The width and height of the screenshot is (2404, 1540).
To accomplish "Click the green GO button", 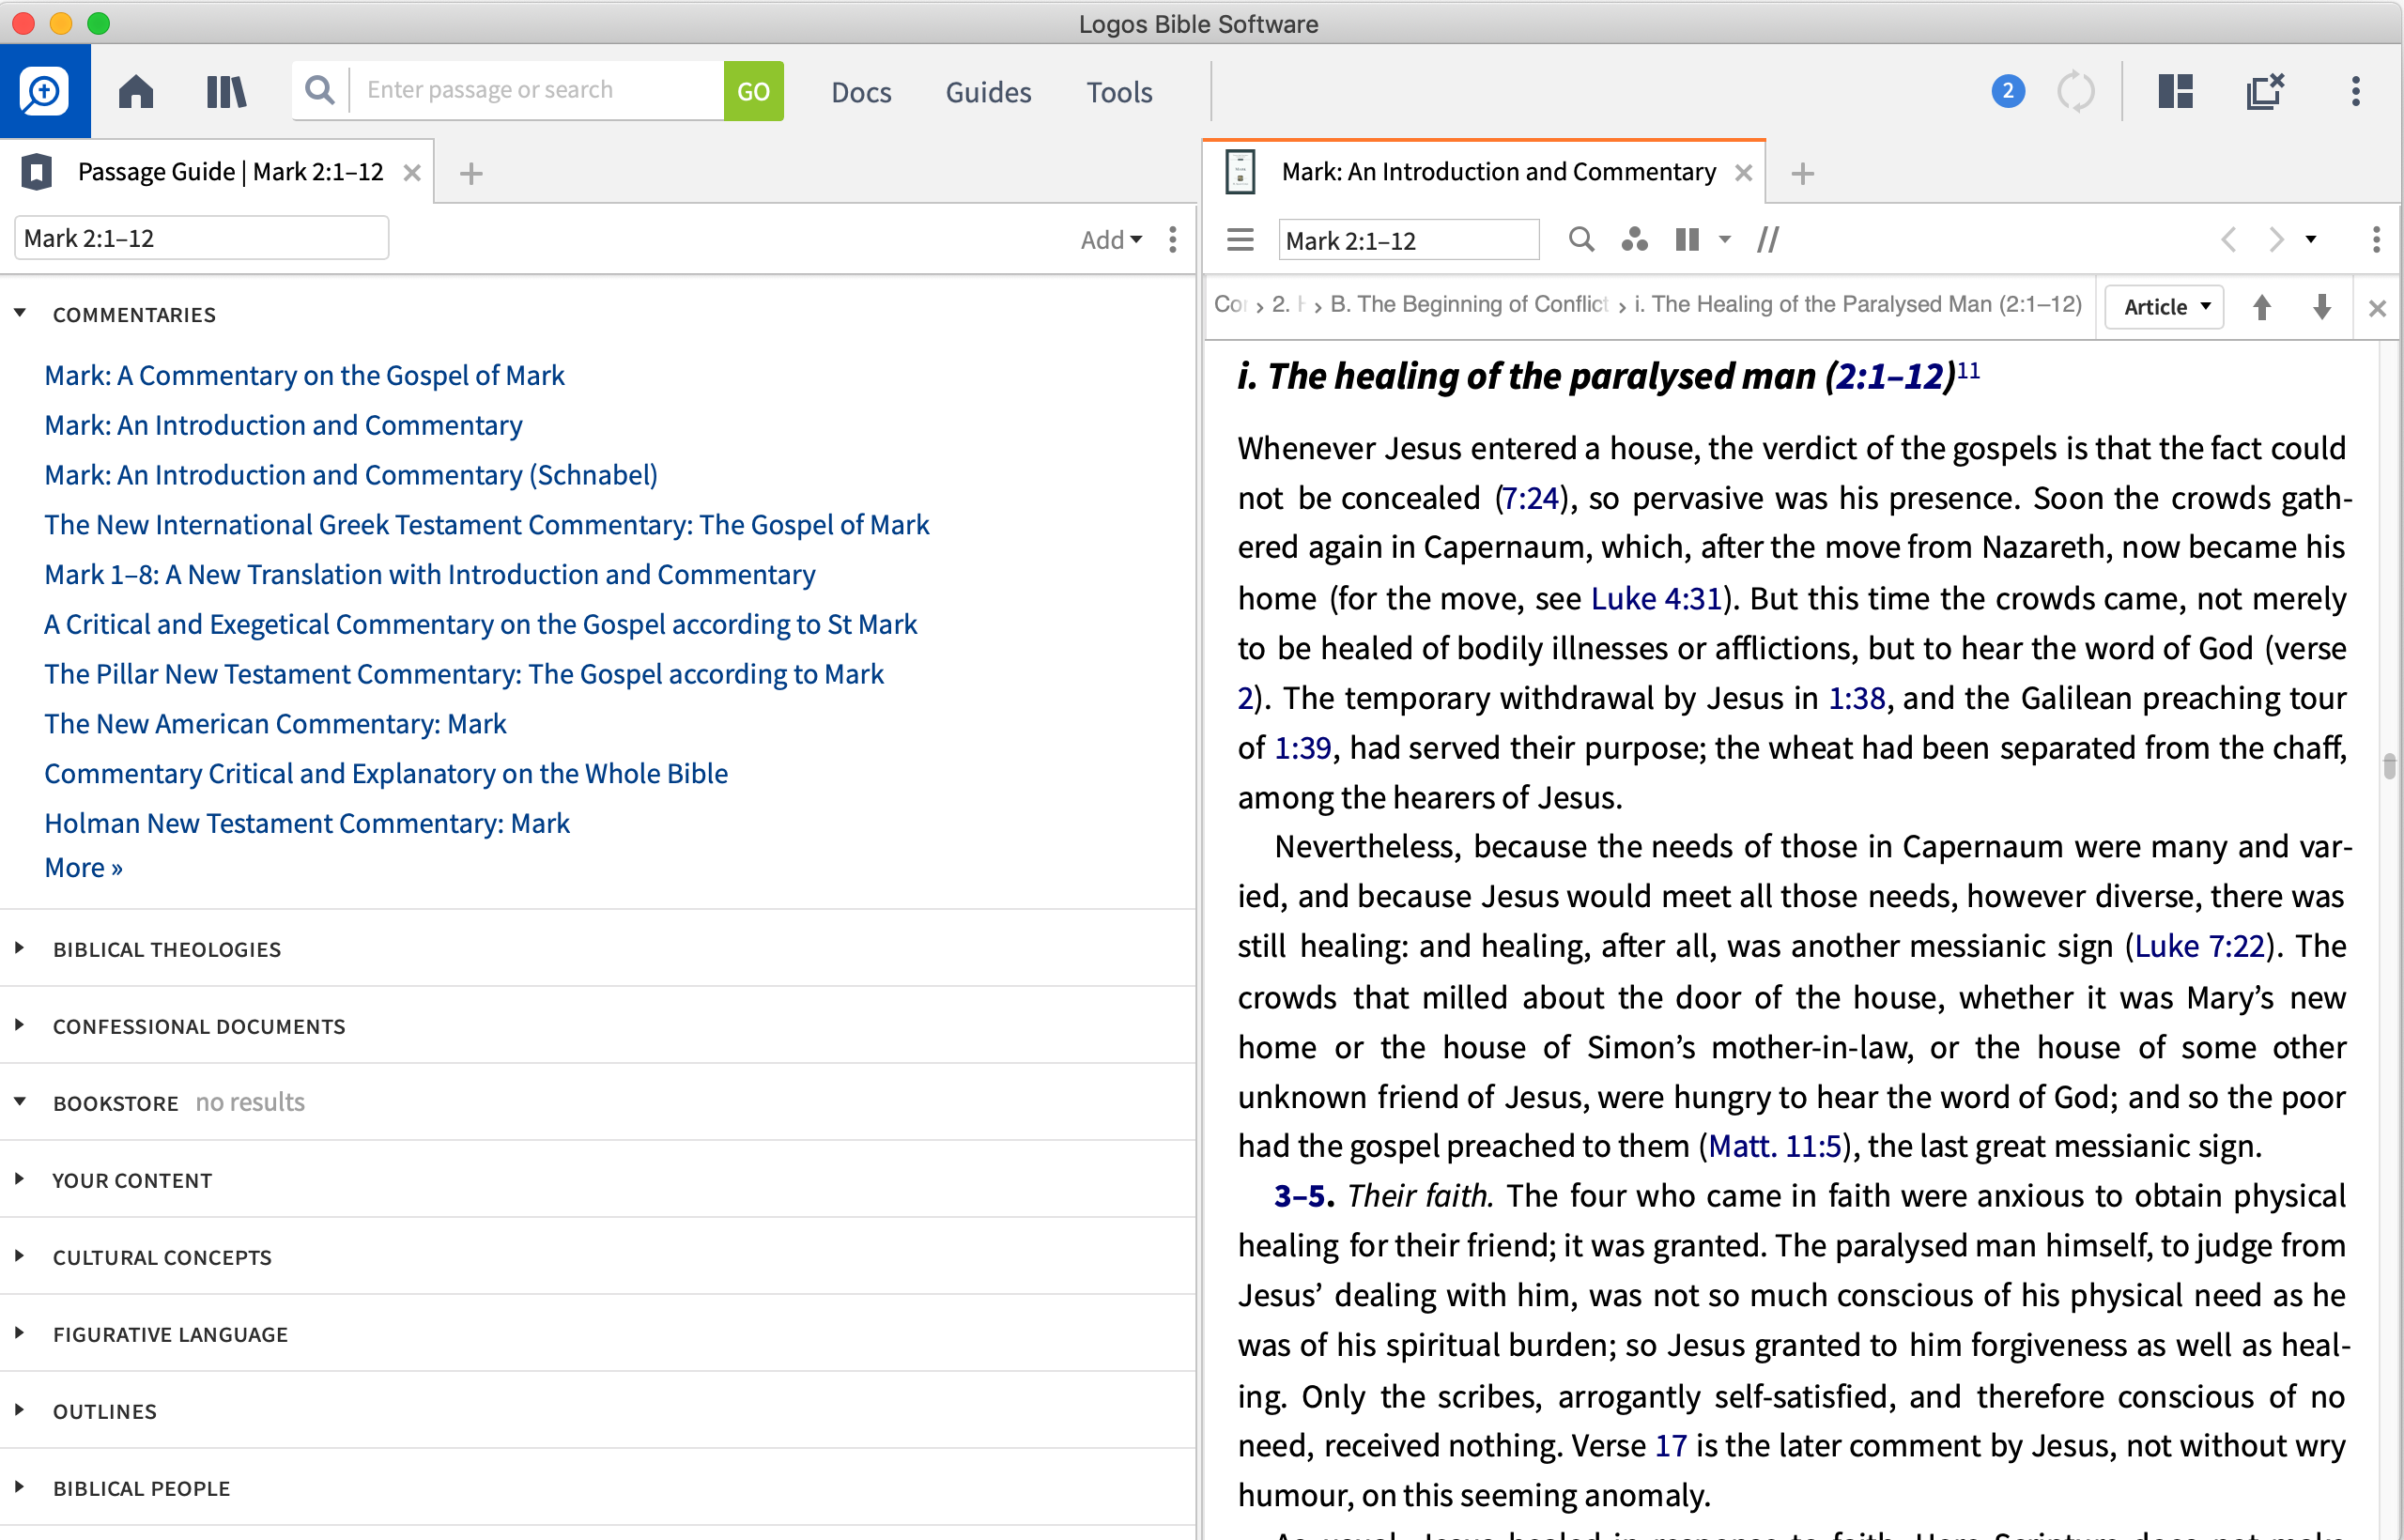I will [753, 91].
